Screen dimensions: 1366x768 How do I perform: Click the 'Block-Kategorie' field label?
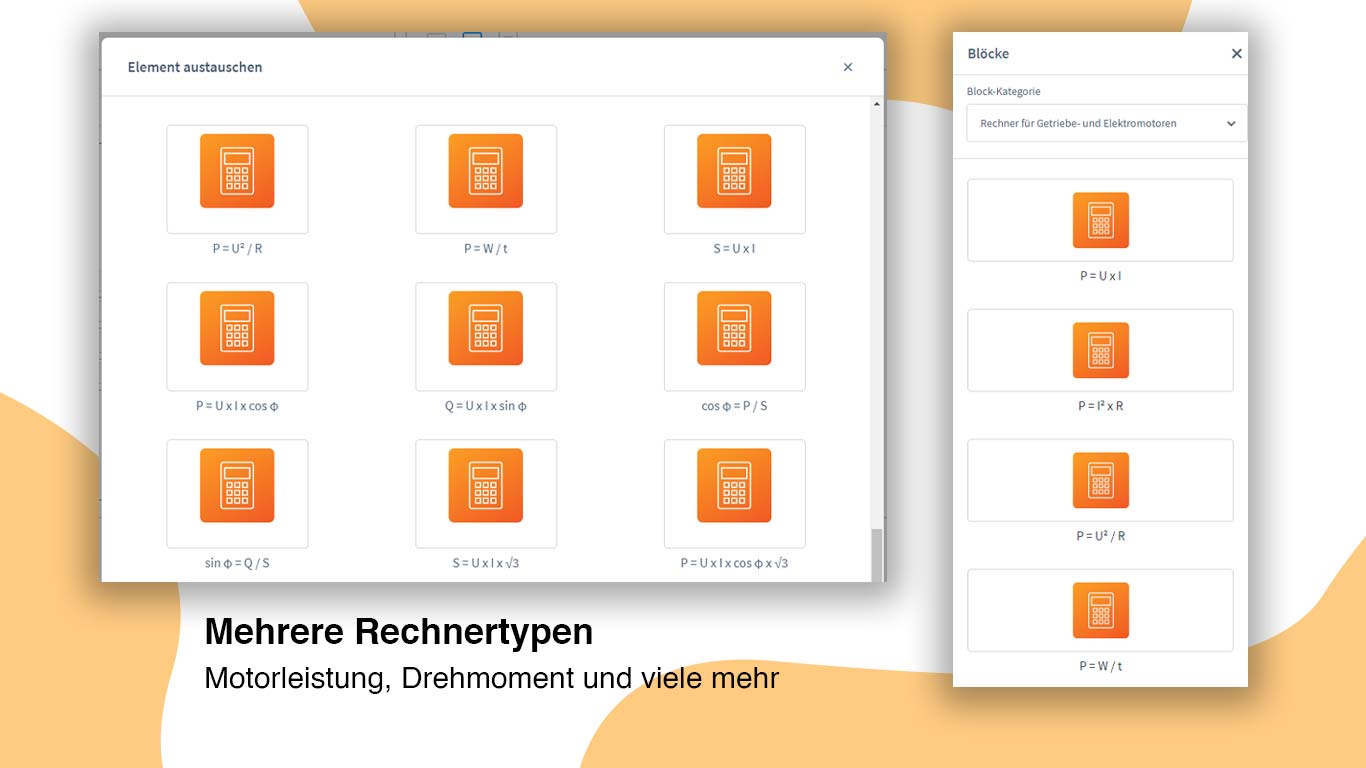point(1003,91)
